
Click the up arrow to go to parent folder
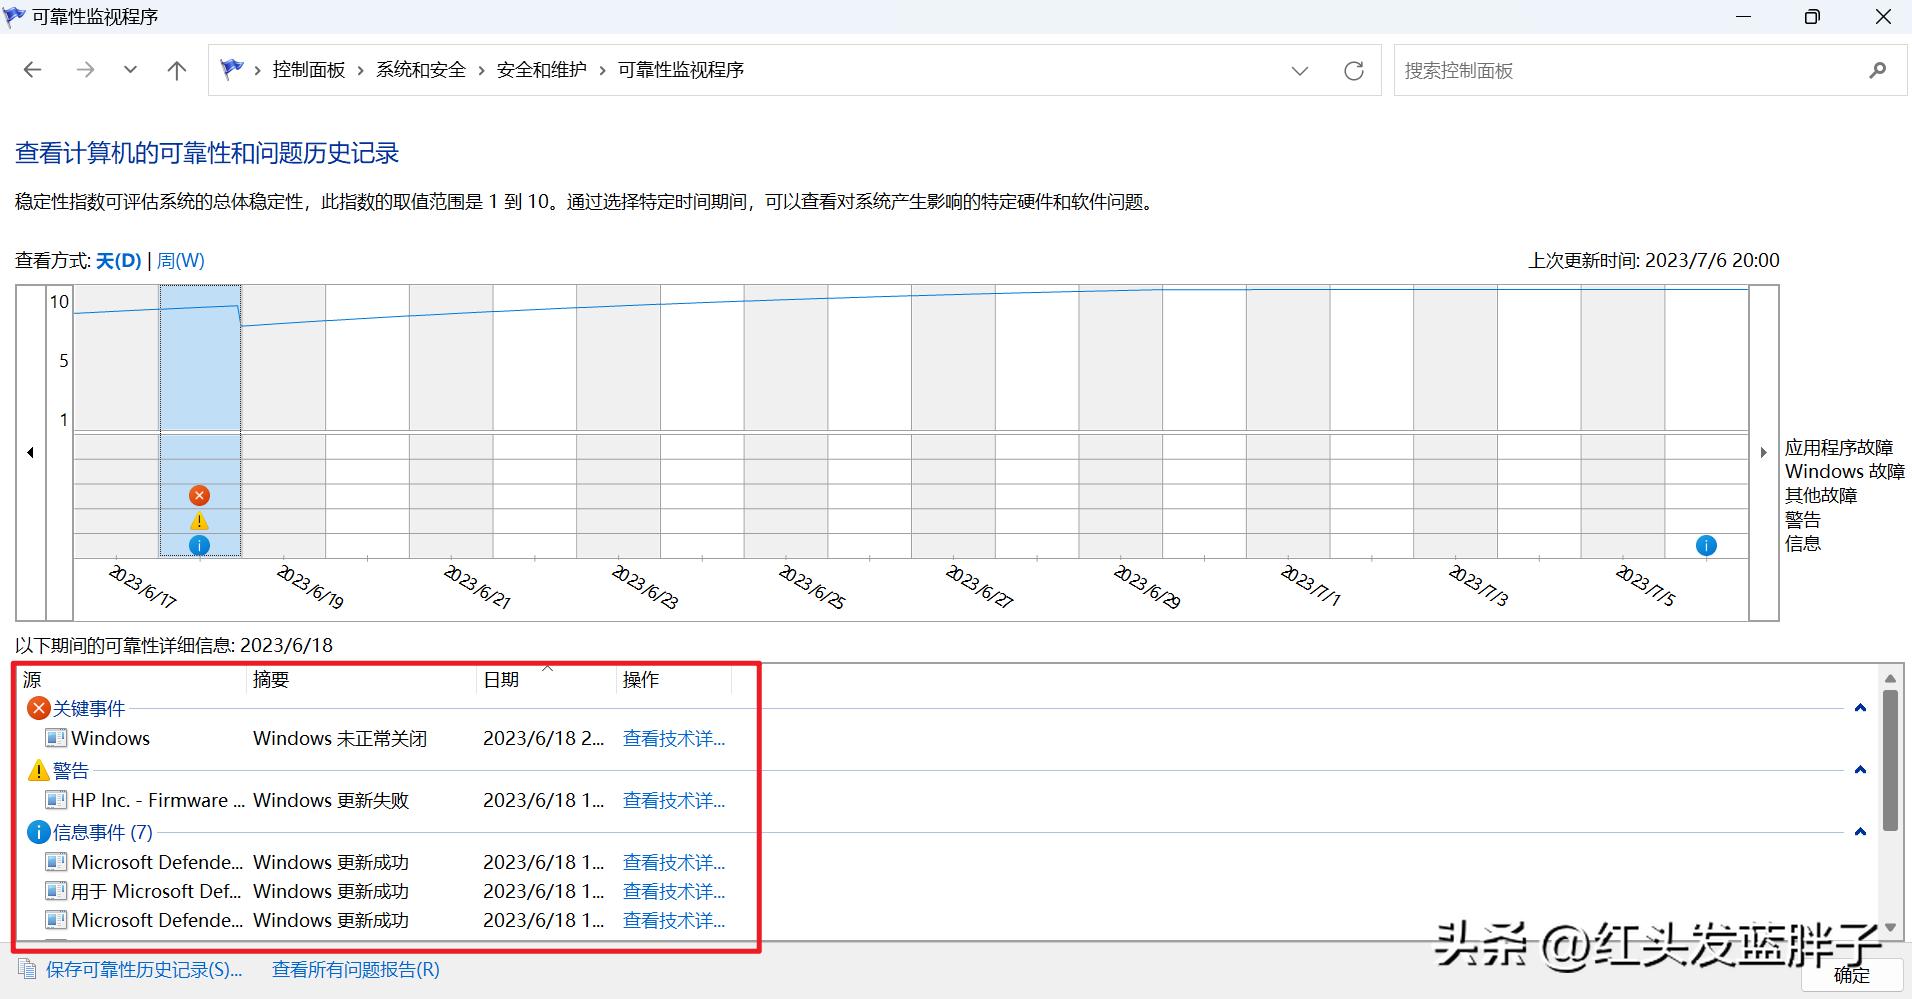[x=177, y=69]
